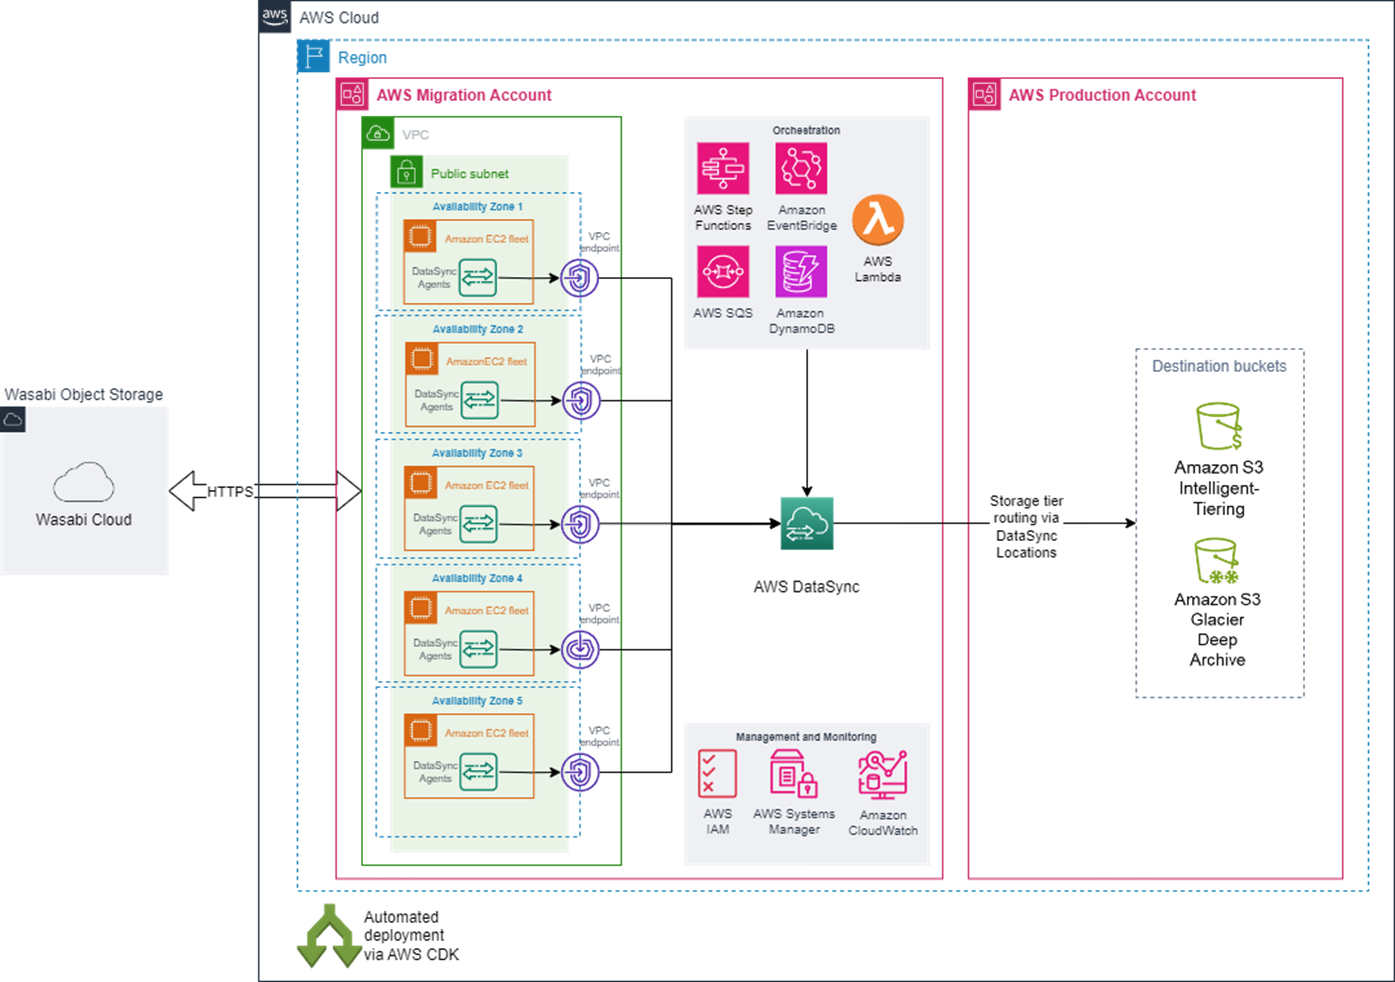1395x982 pixels.
Task: Click the AWS Systems Manager icon
Action: pyautogui.click(x=793, y=771)
